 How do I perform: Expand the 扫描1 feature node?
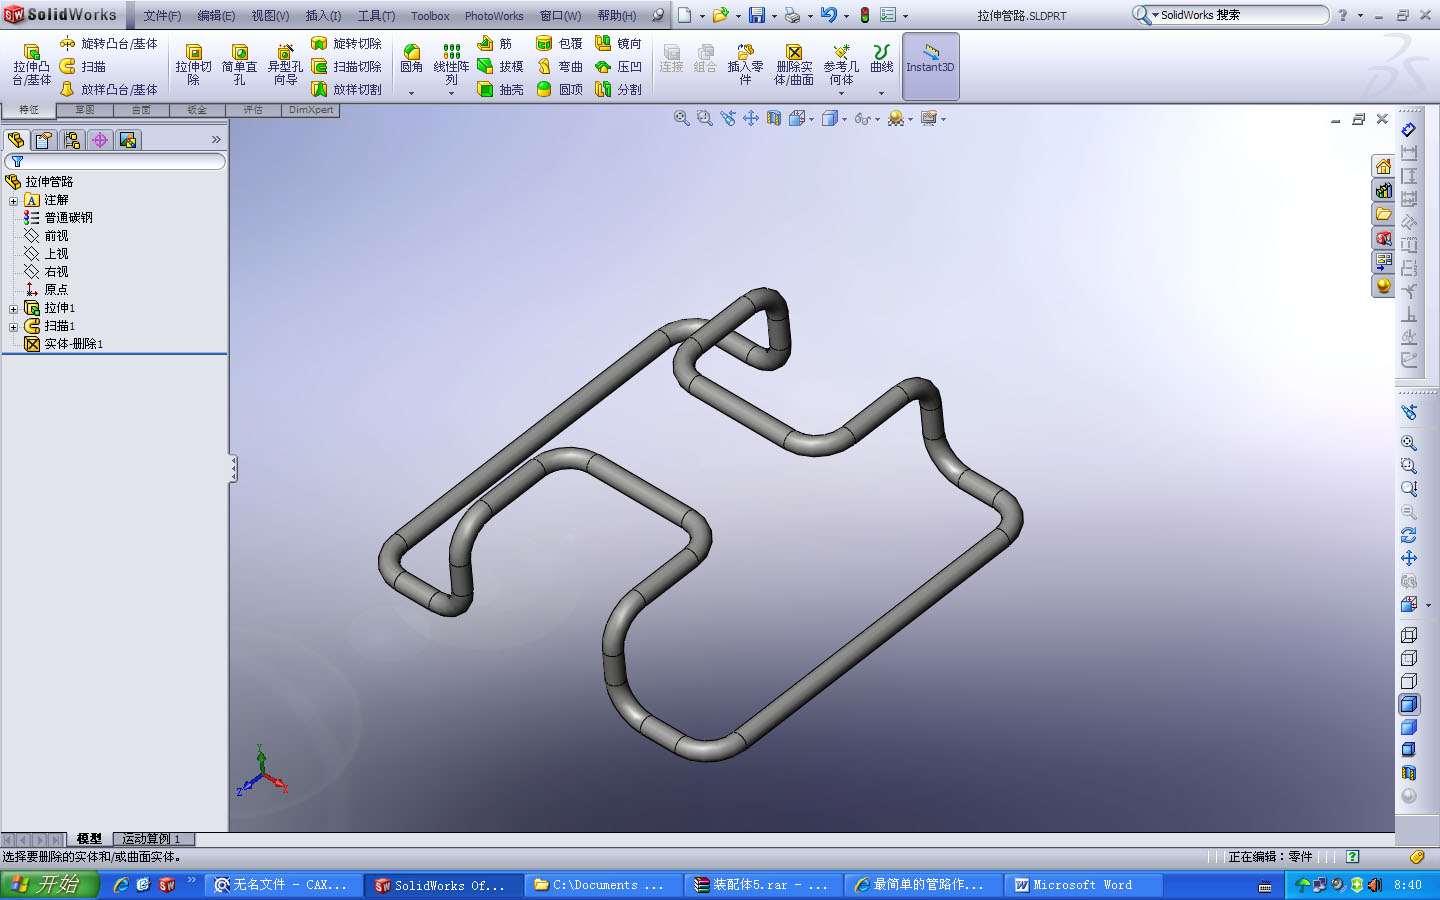tap(14, 327)
